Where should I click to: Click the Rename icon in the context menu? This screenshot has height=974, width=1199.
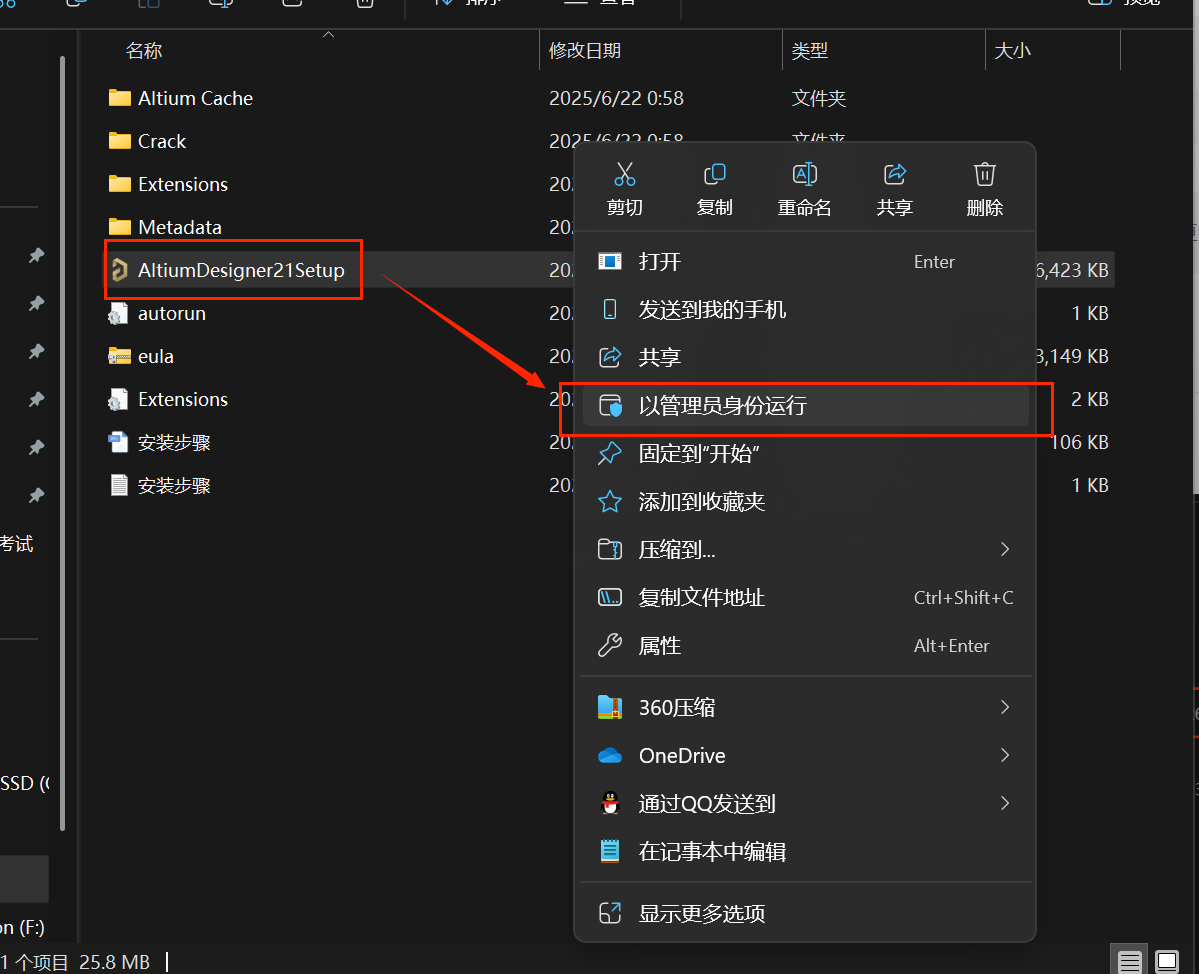[804, 174]
